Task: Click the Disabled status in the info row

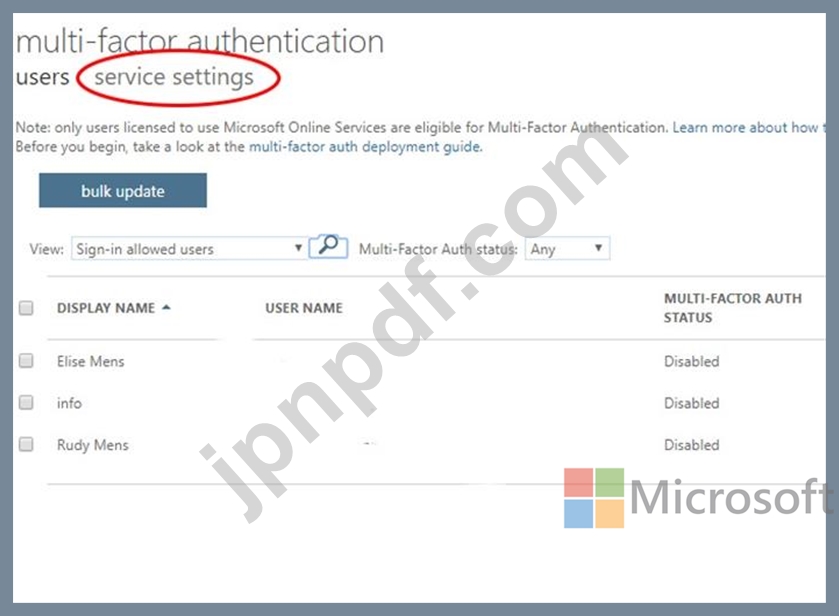Action: pos(691,403)
